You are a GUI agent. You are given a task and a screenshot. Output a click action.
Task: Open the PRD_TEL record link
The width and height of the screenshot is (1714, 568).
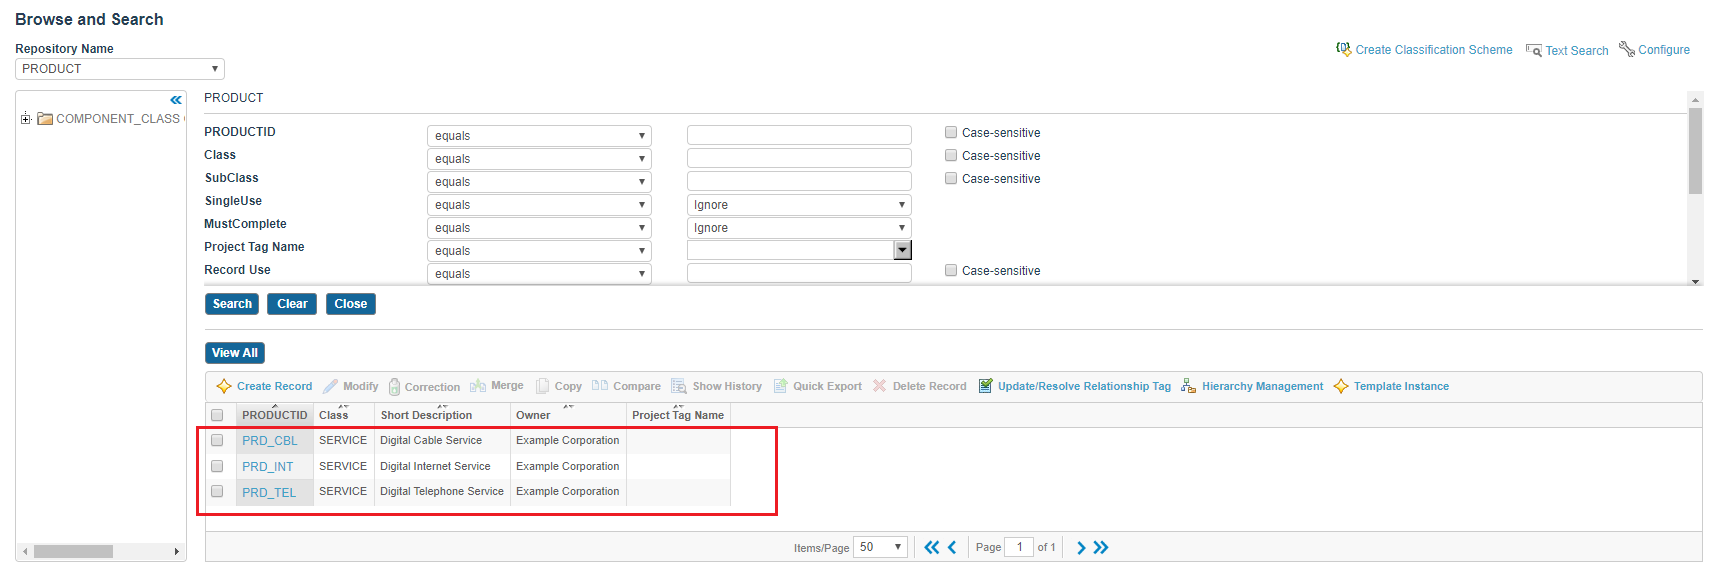click(269, 493)
